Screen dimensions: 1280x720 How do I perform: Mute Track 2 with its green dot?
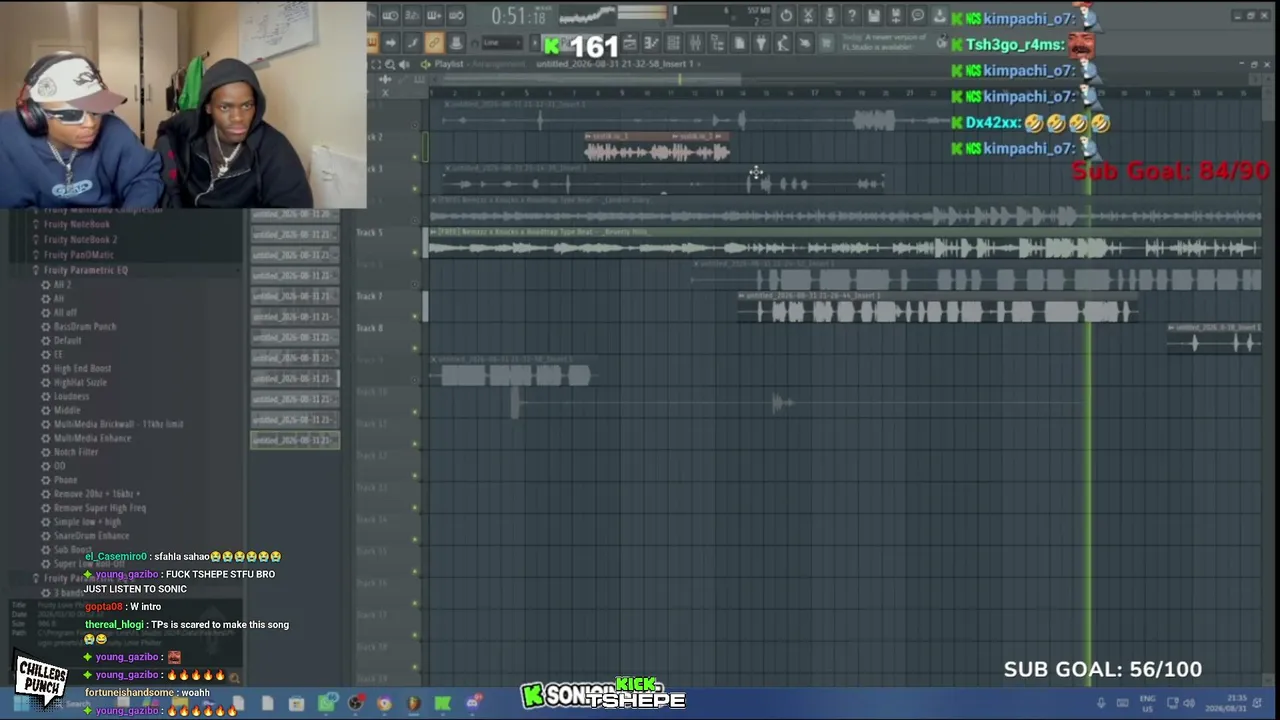[416, 156]
